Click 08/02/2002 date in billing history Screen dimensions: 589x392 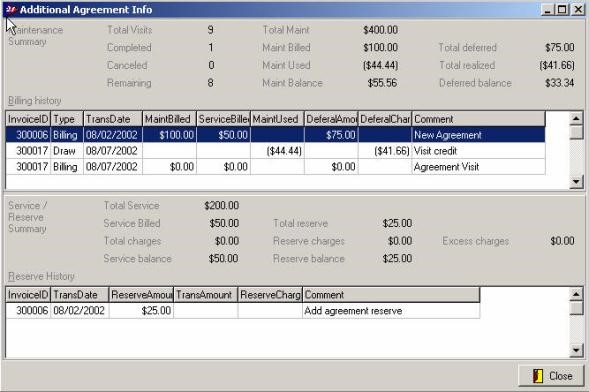pos(113,135)
